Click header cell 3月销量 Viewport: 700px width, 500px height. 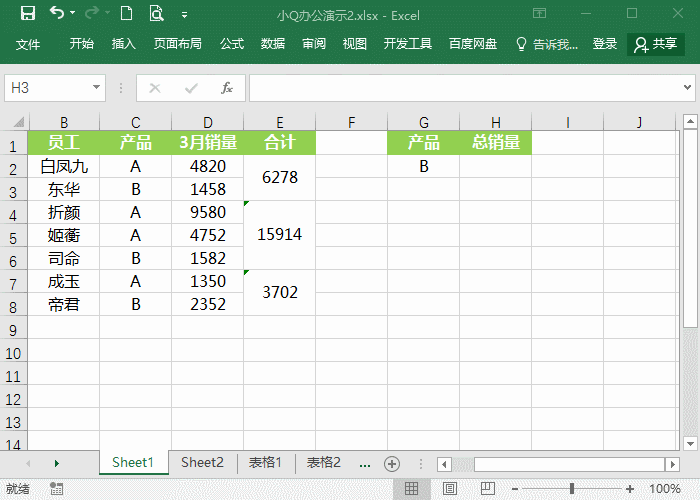[x=208, y=143]
